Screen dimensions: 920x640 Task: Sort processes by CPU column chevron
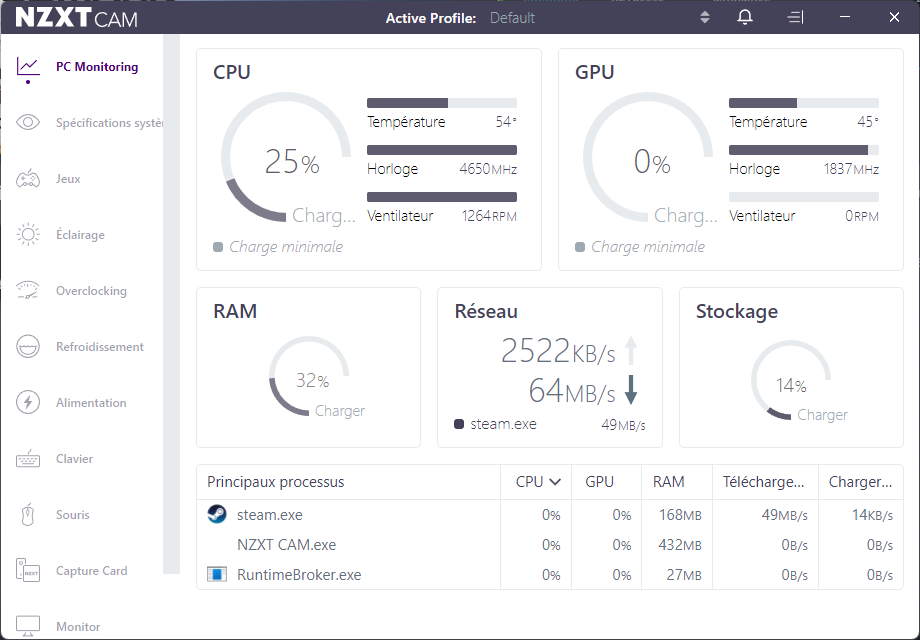pyautogui.click(x=555, y=482)
